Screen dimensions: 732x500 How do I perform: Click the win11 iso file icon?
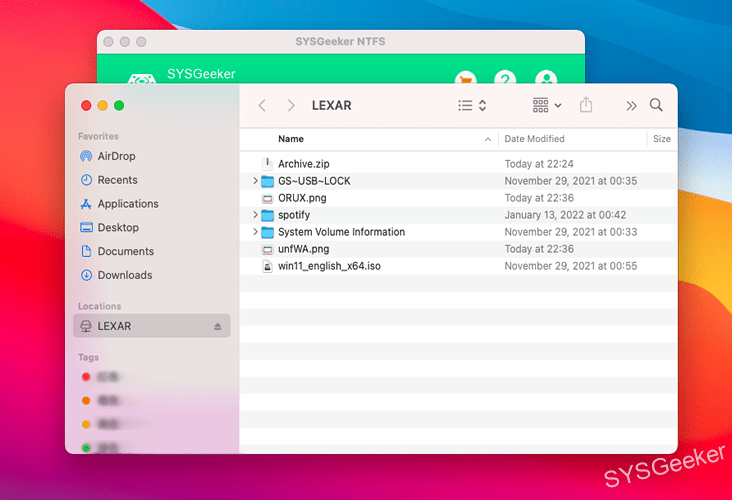coord(267,266)
